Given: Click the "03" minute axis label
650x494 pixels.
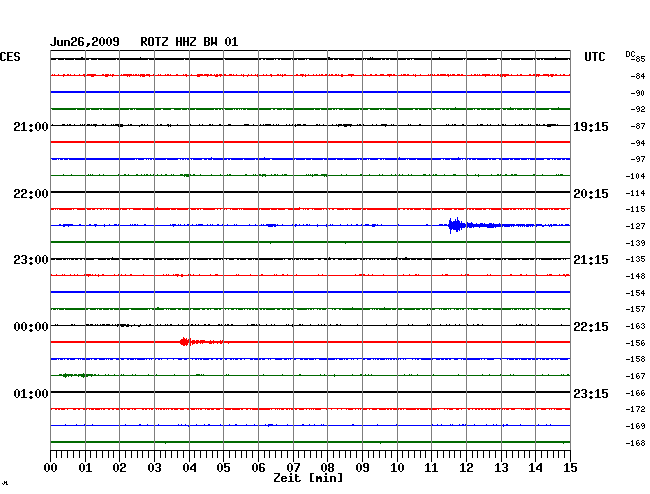Looking at the screenshot, I should 154,468.
